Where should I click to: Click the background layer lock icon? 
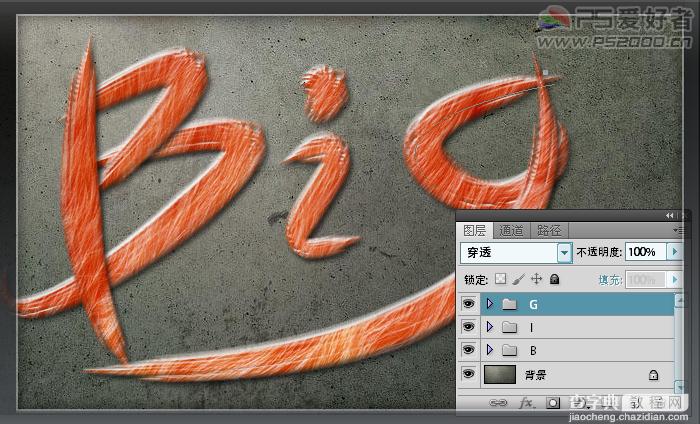(653, 375)
